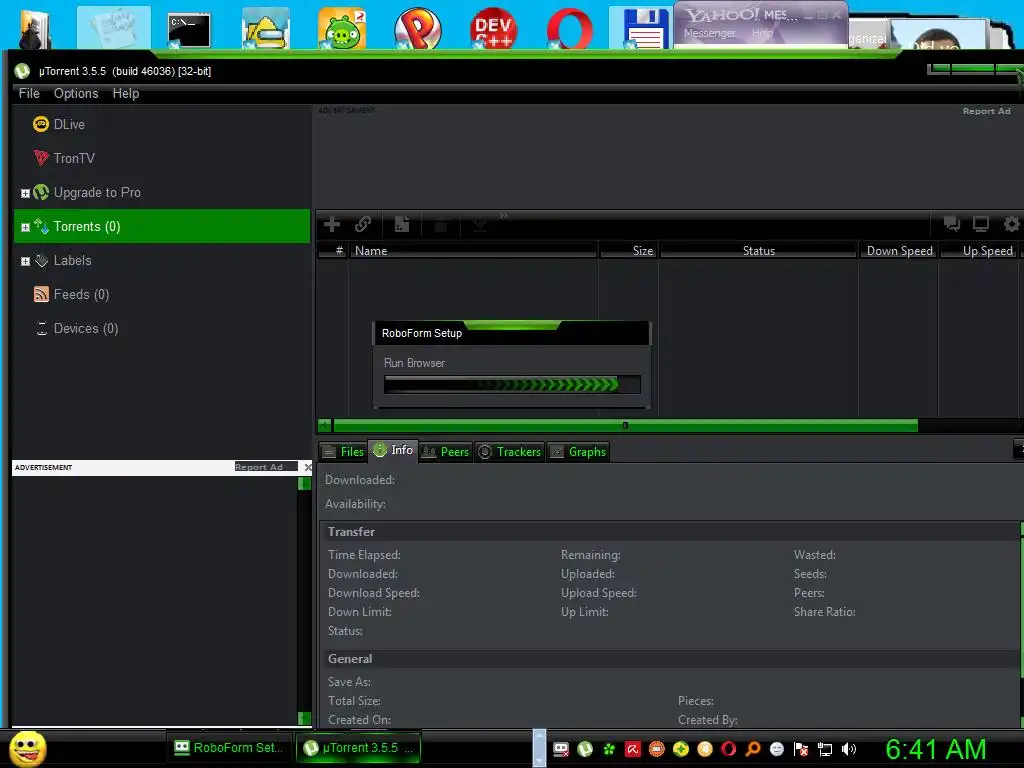Click the RoboForm Setup dialog title
This screenshot has width=1024, height=768.
(421, 333)
